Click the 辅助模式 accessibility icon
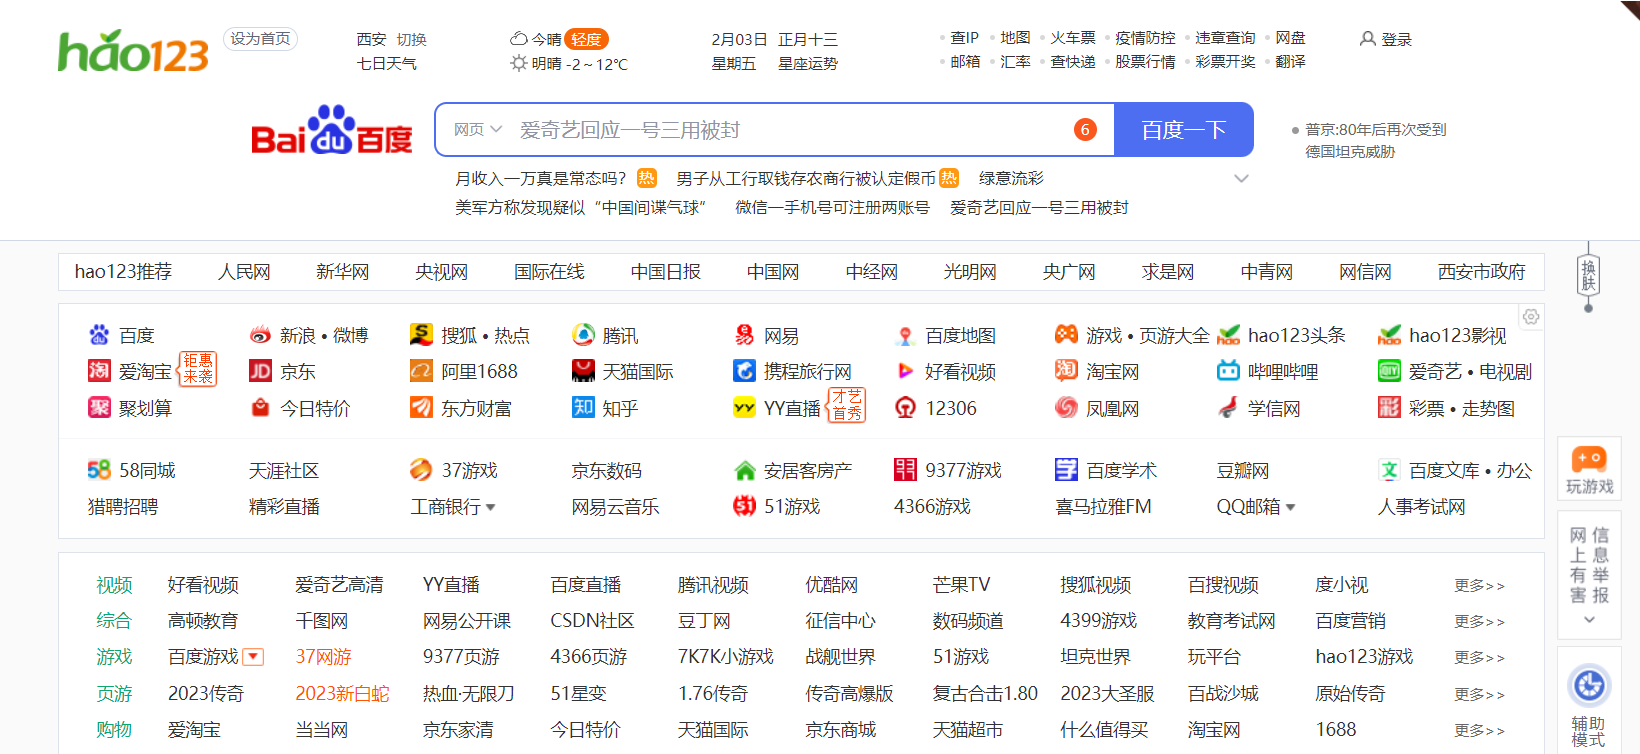 [1589, 685]
